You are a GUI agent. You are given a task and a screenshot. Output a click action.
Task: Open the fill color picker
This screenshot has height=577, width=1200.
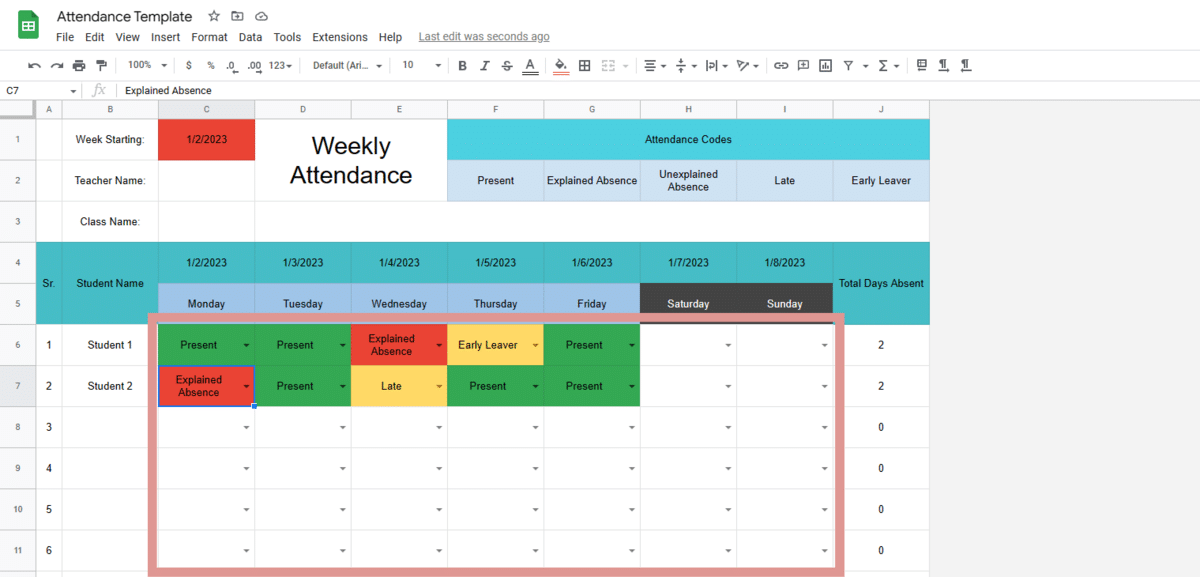pyautogui.click(x=559, y=64)
